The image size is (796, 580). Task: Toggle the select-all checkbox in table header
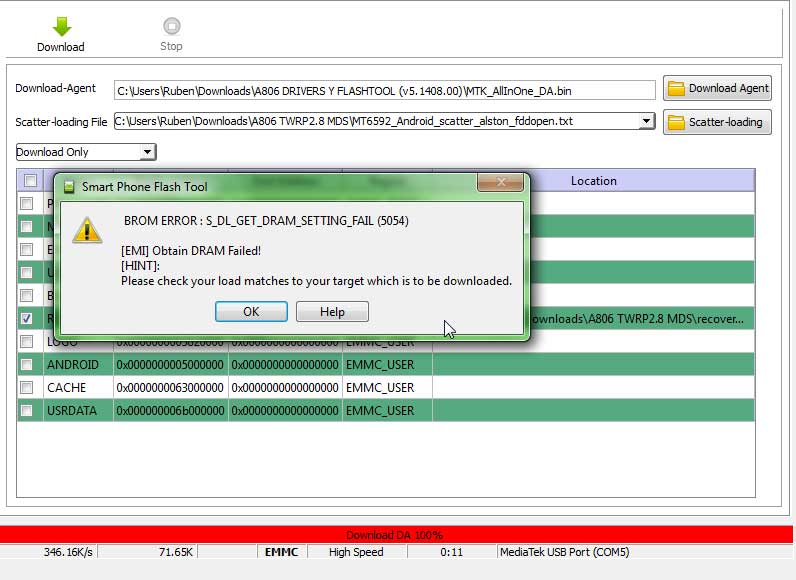tap(30, 180)
